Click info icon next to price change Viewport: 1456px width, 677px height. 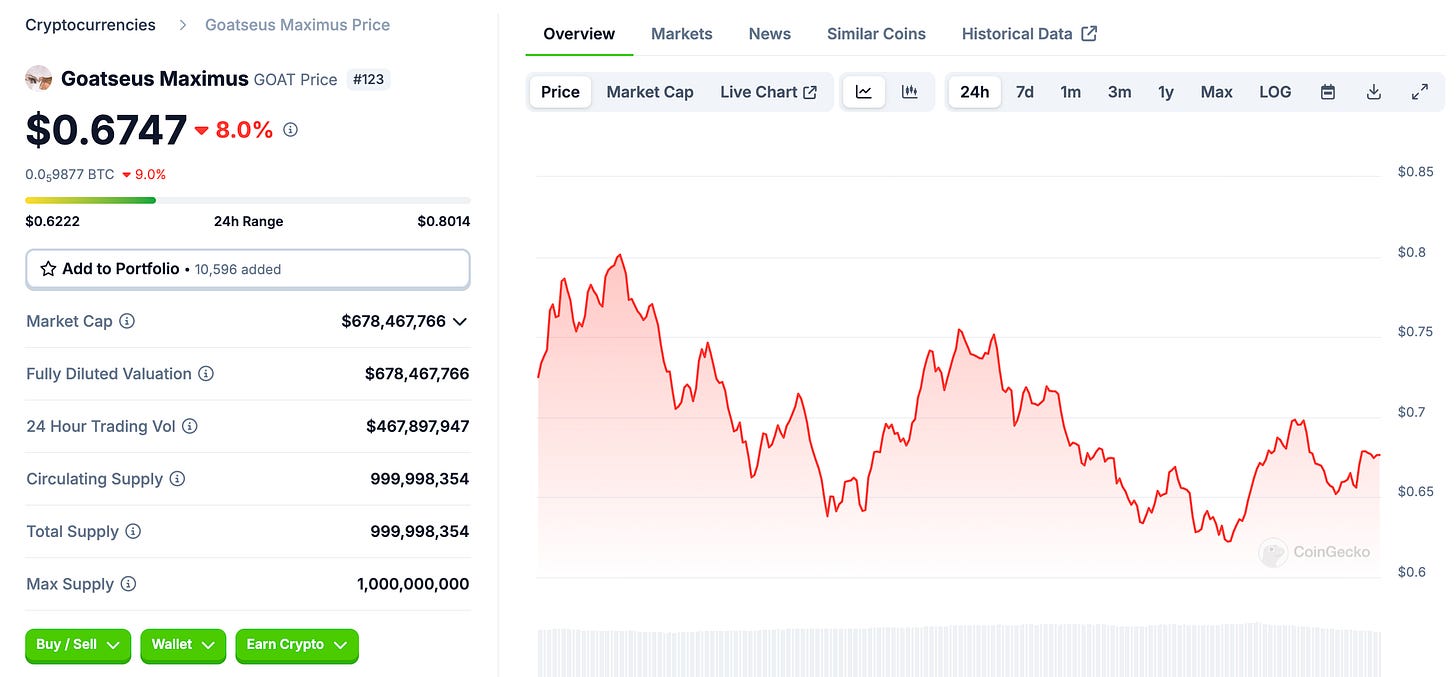tap(290, 130)
